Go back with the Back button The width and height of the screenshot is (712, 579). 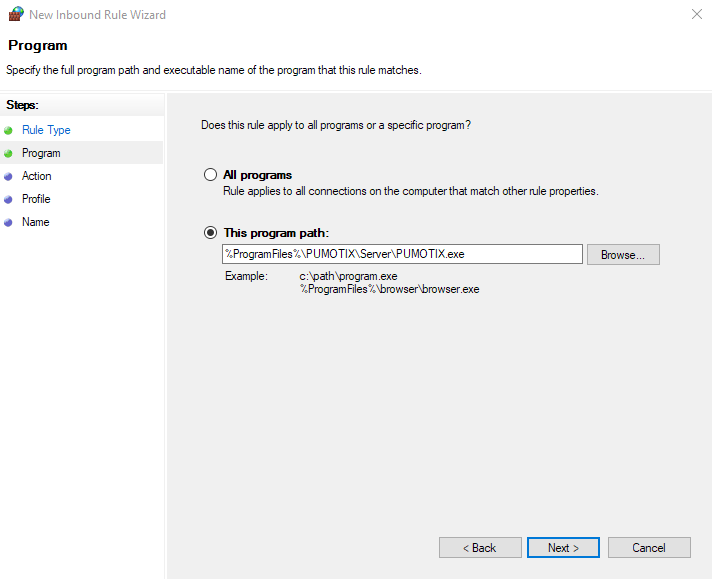coord(480,548)
